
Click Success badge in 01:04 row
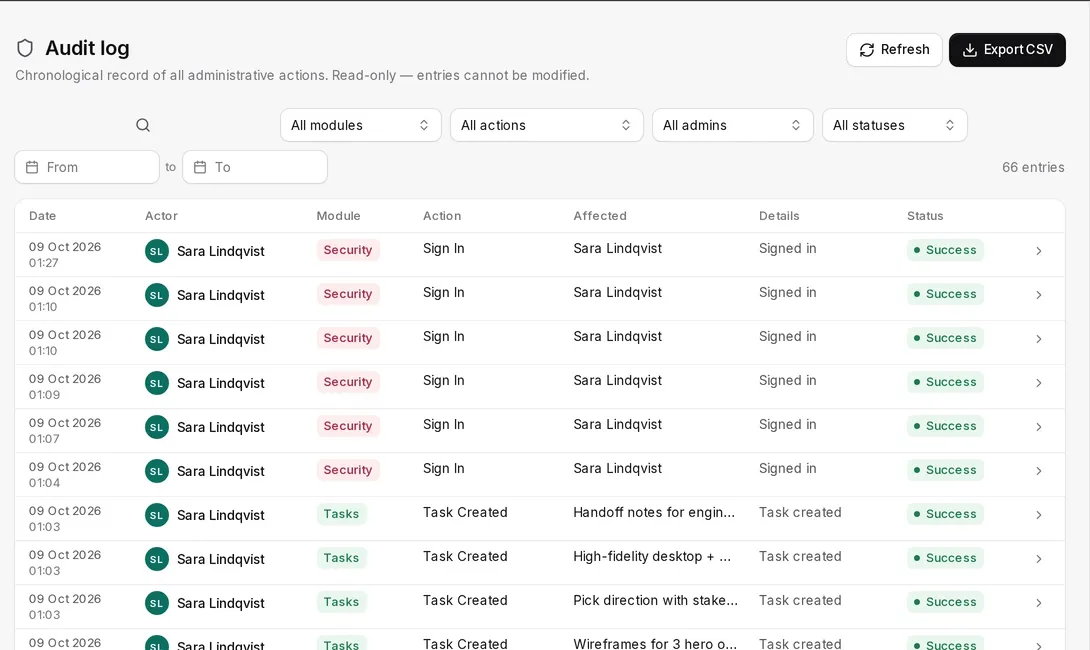coord(945,470)
